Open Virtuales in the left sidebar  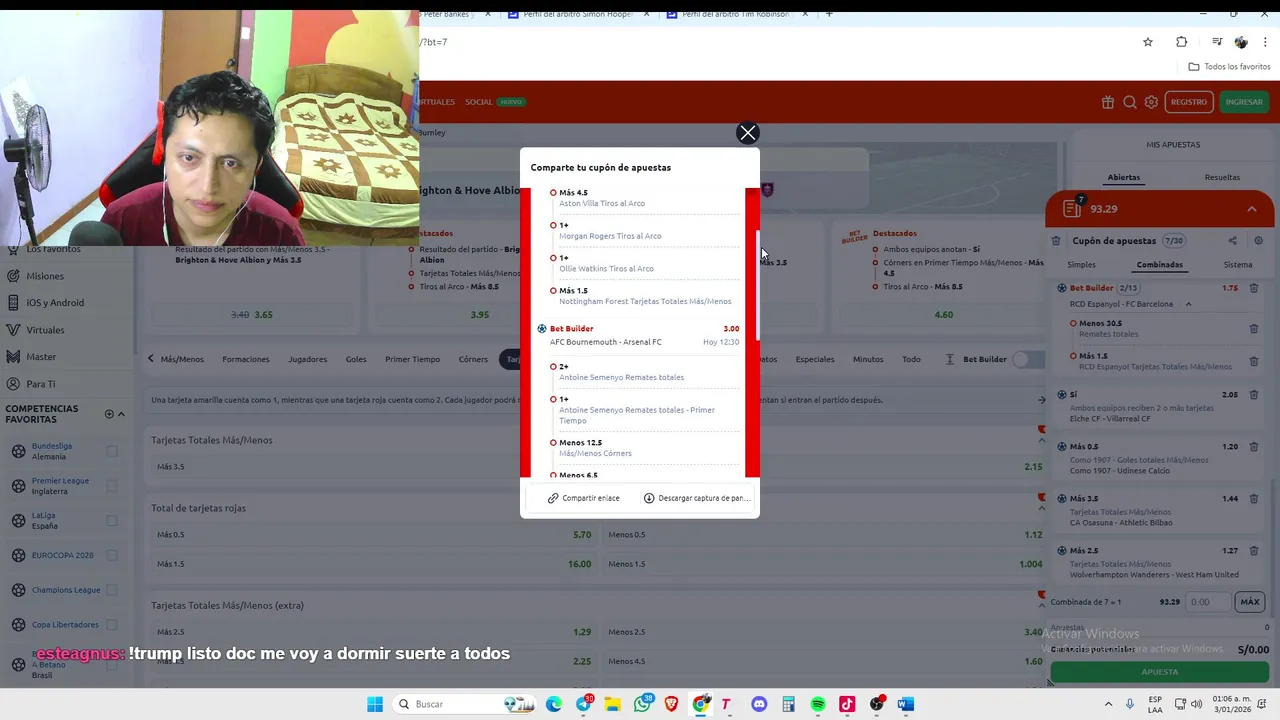[x=45, y=330]
